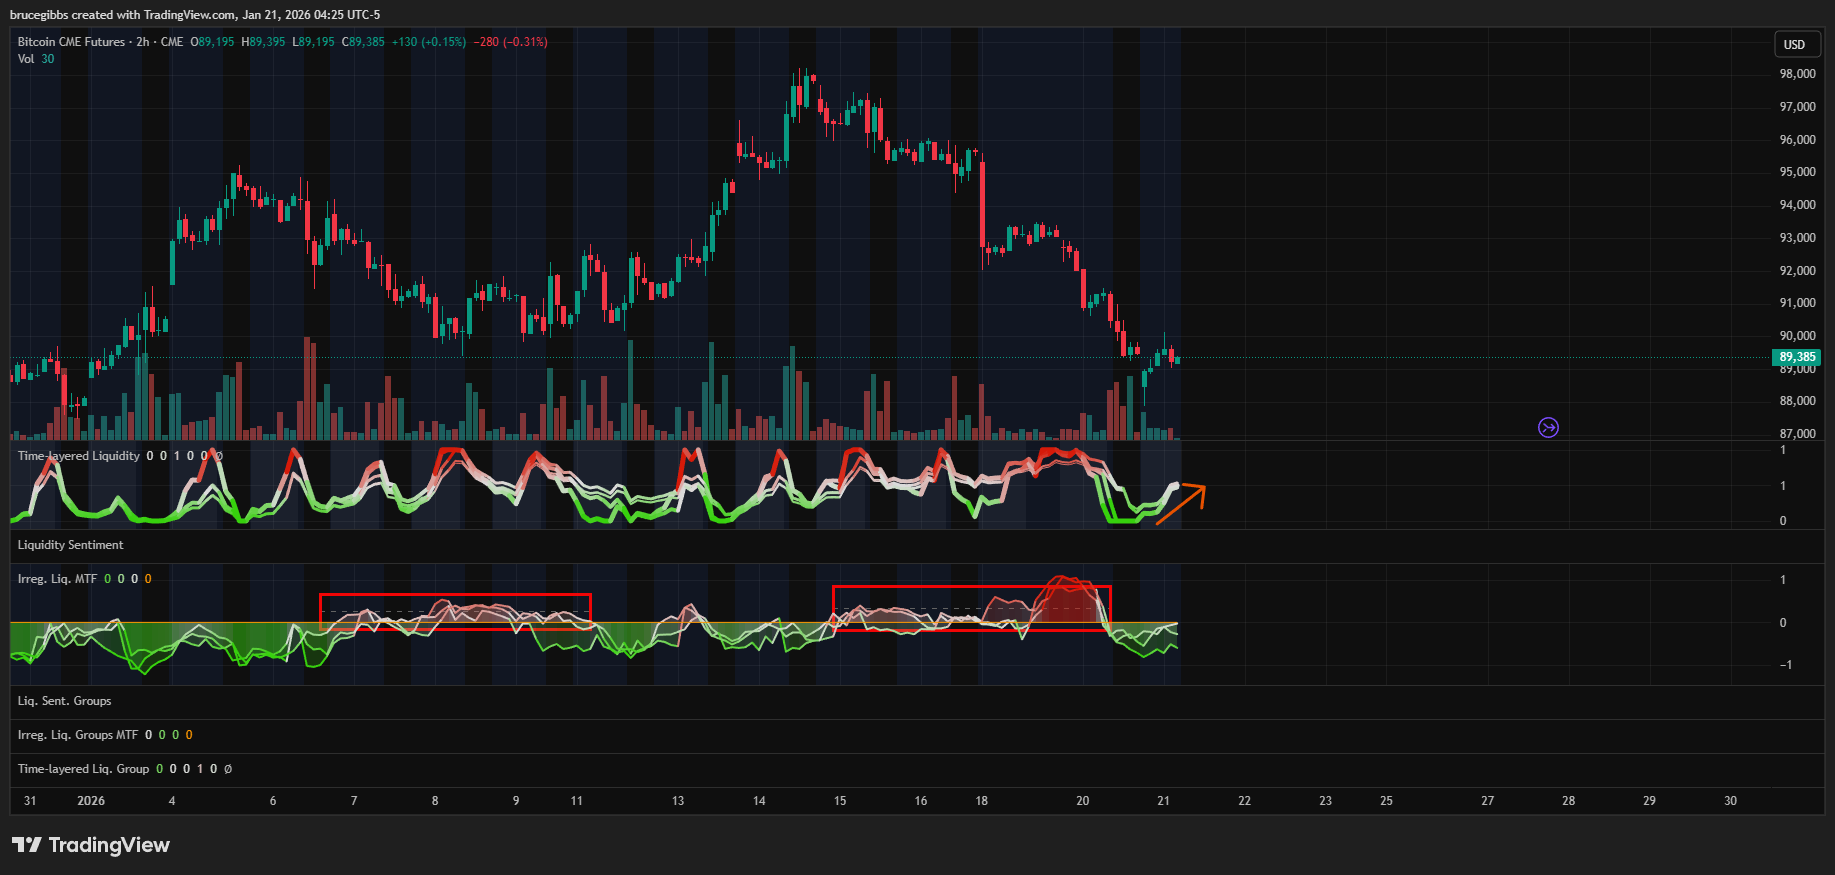Click the Time-layered Liq. Group label

(x=83, y=769)
